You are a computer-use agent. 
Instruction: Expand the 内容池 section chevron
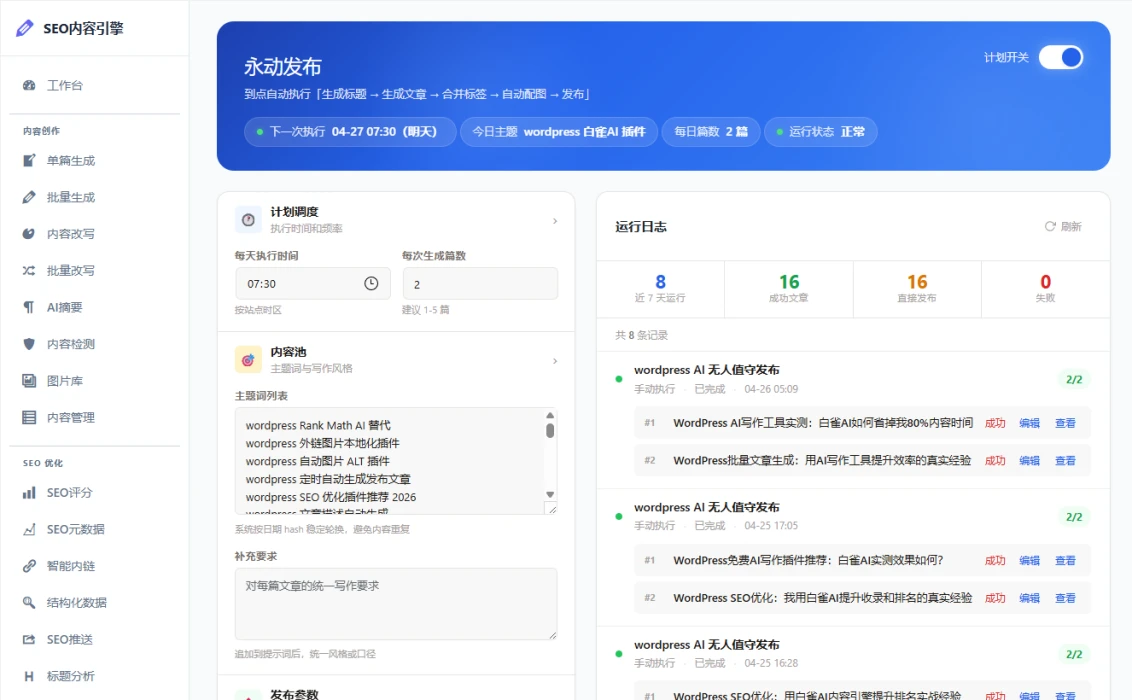coord(555,361)
